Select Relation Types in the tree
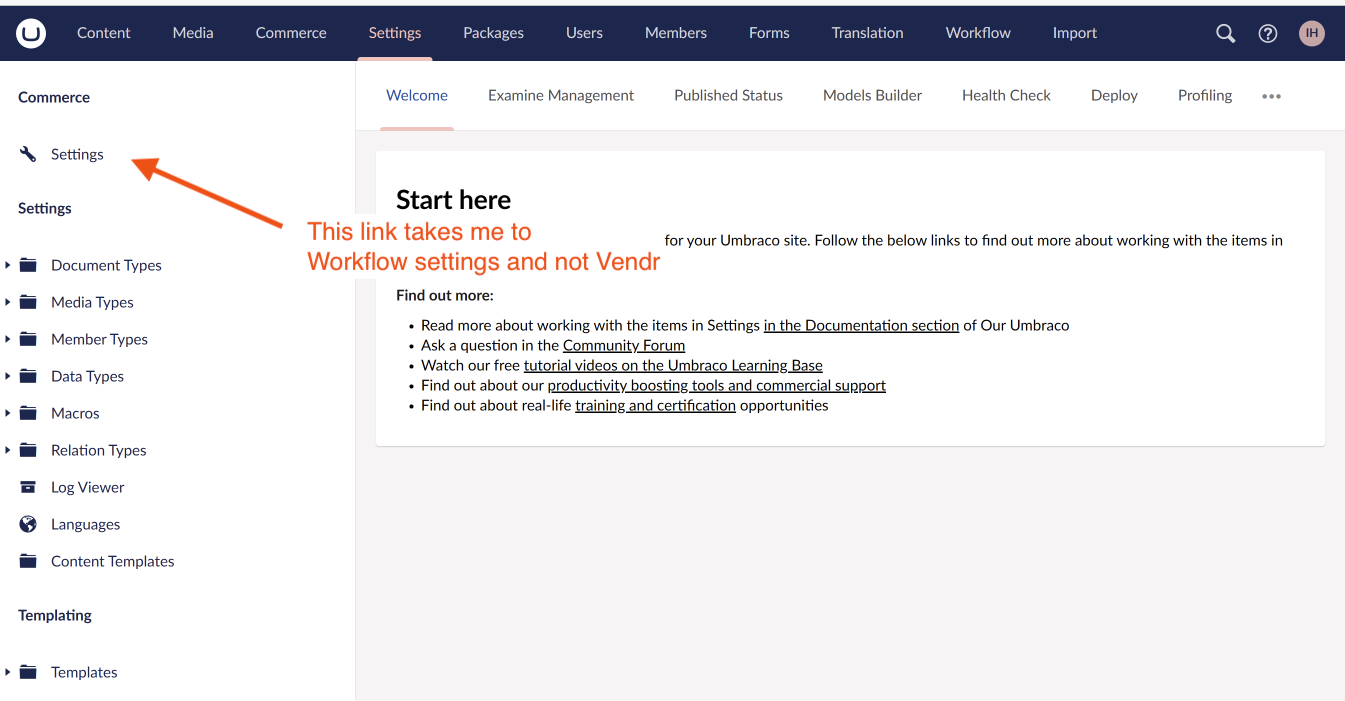 pyautogui.click(x=98, y=450)
